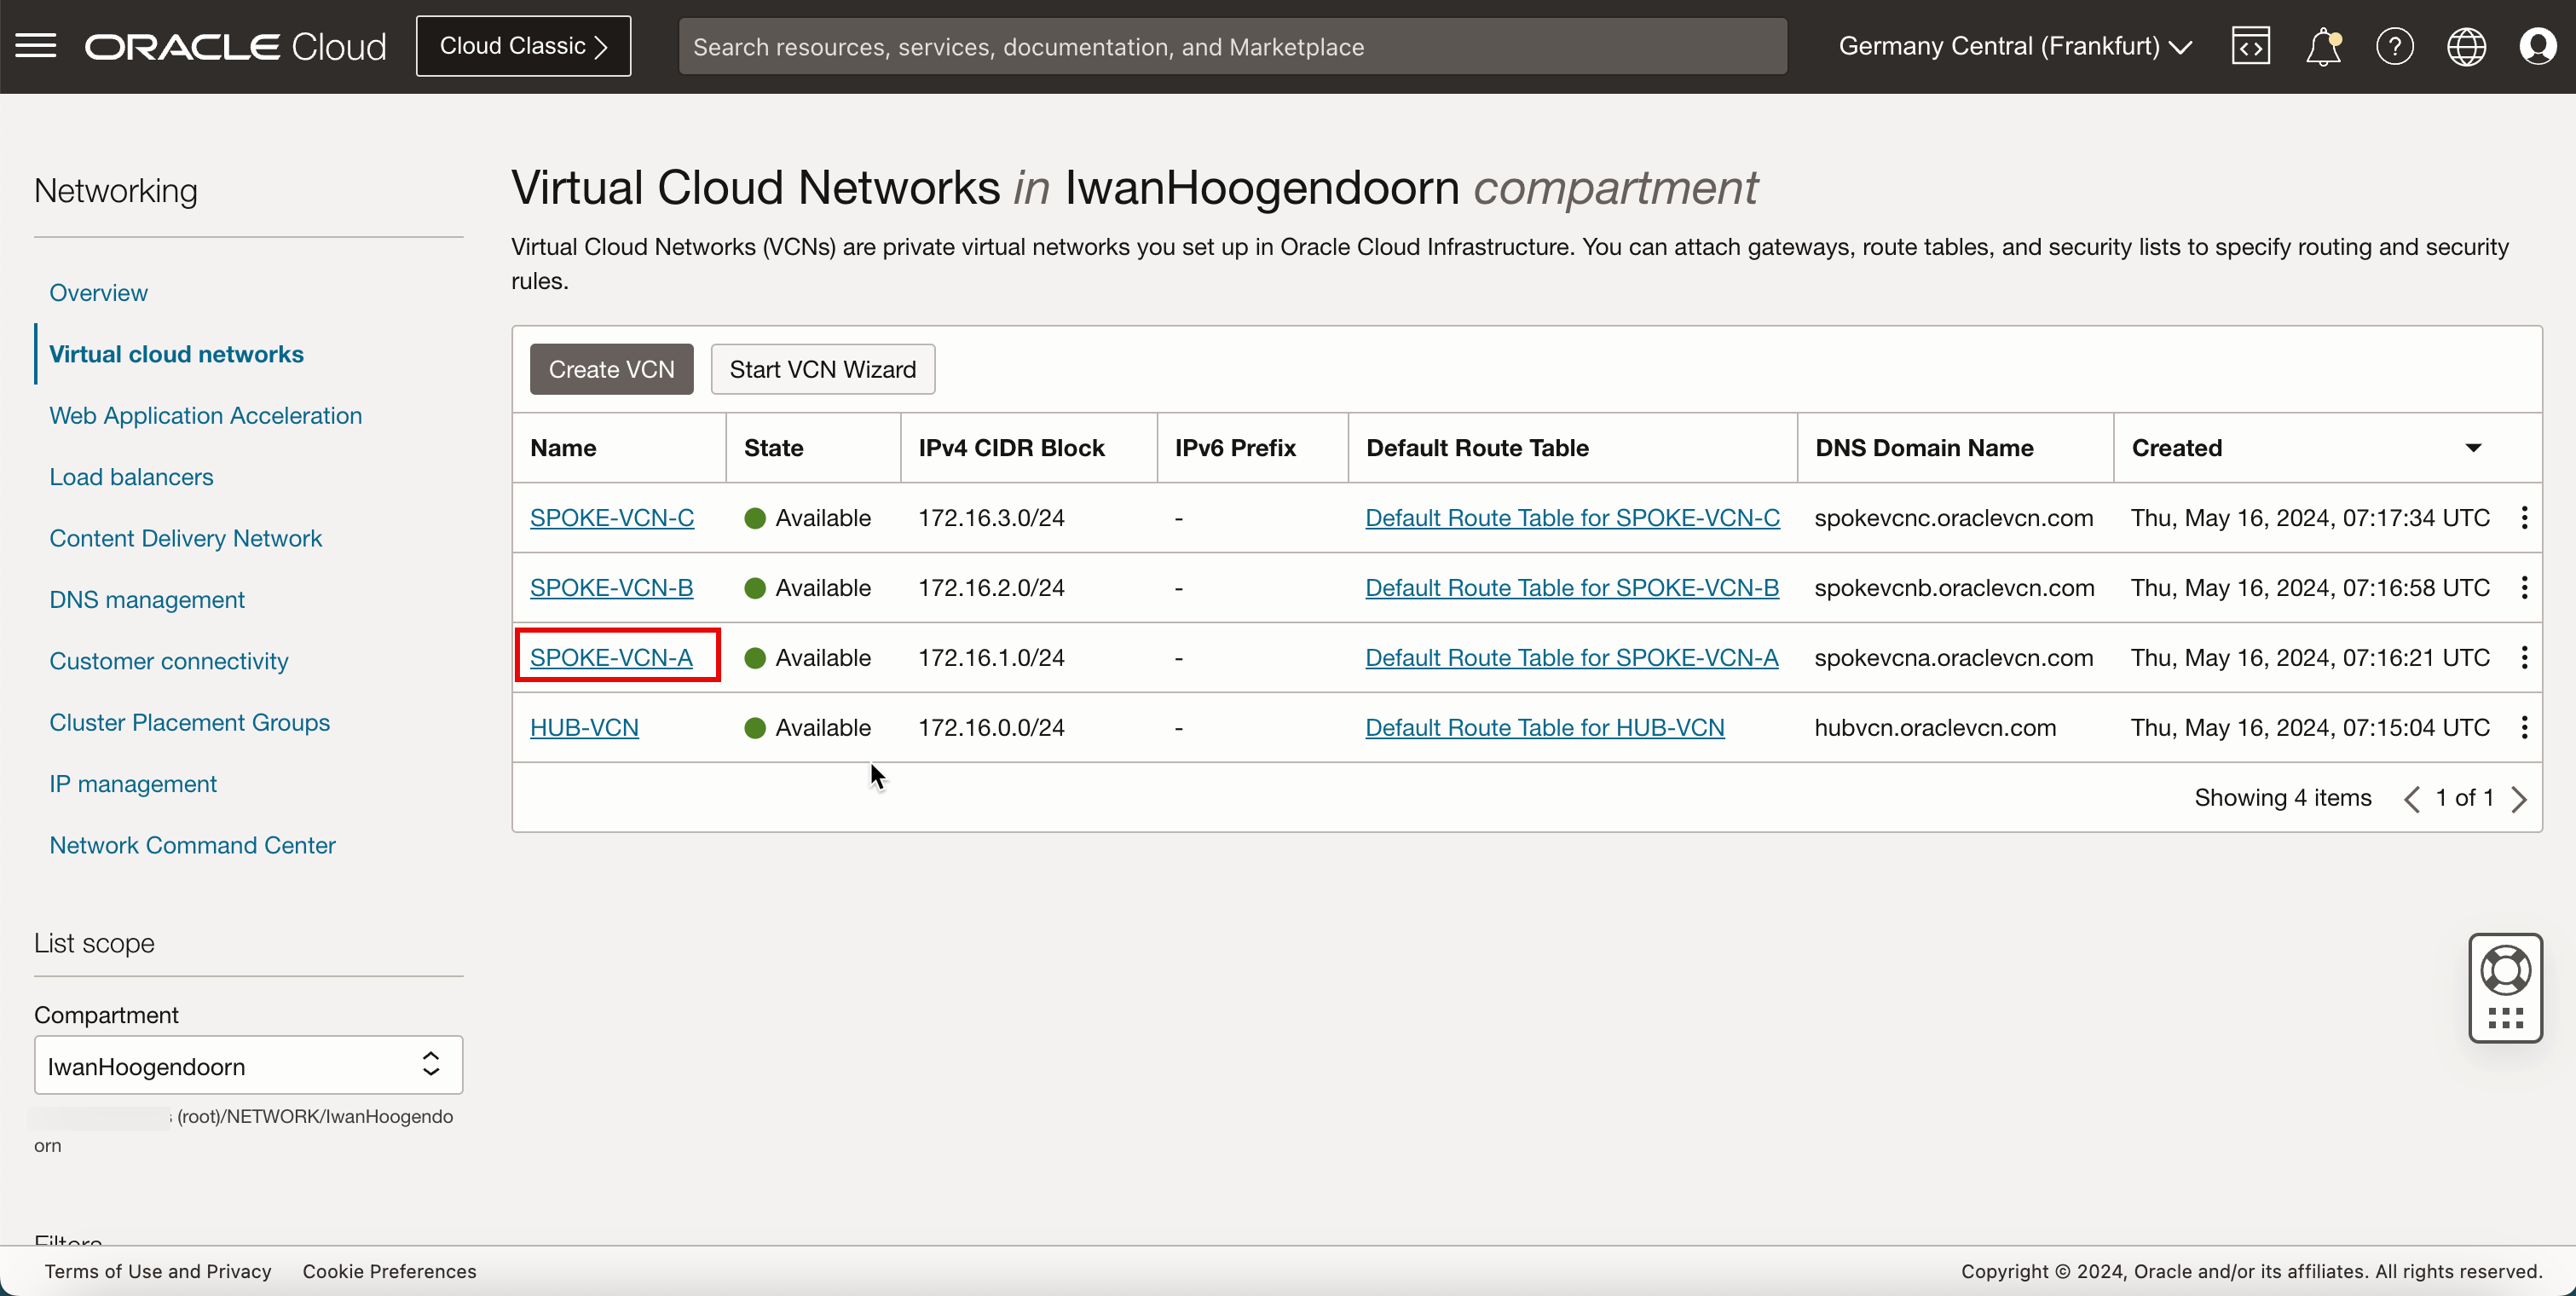Viewport: 2576px width, 1296px height.
Task: Click the SPOKE-VCN-A link
Action: click(x=611, y=657)
